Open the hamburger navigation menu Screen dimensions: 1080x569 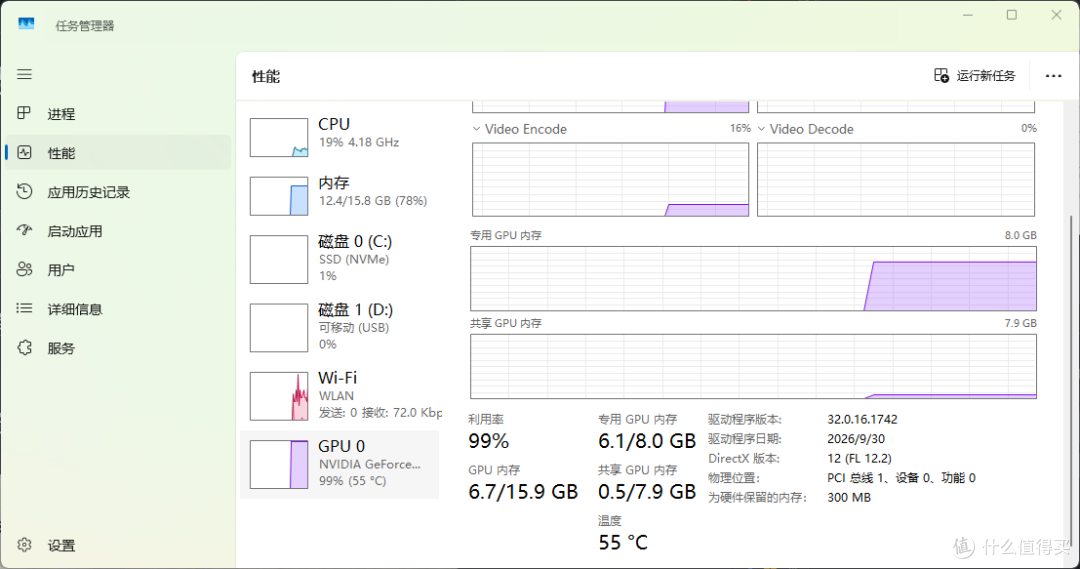tap(24, 74)
